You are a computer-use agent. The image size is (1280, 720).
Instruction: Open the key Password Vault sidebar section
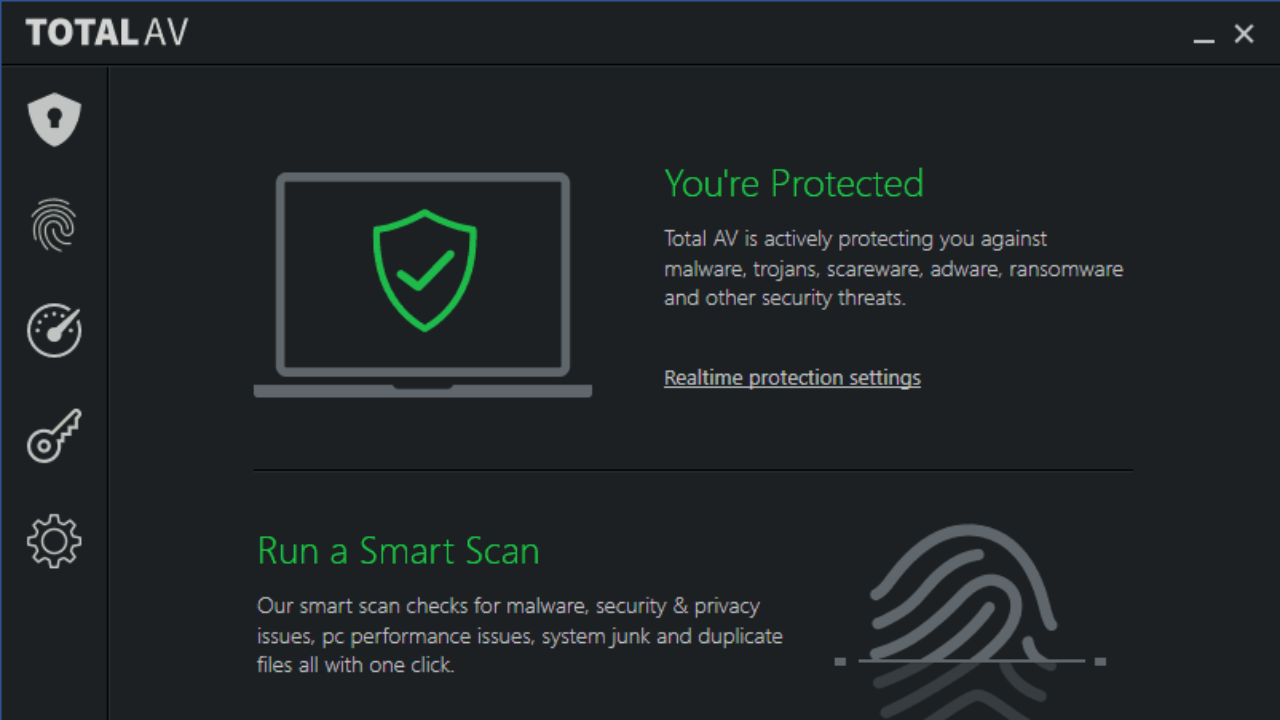(x=54, y=436)
